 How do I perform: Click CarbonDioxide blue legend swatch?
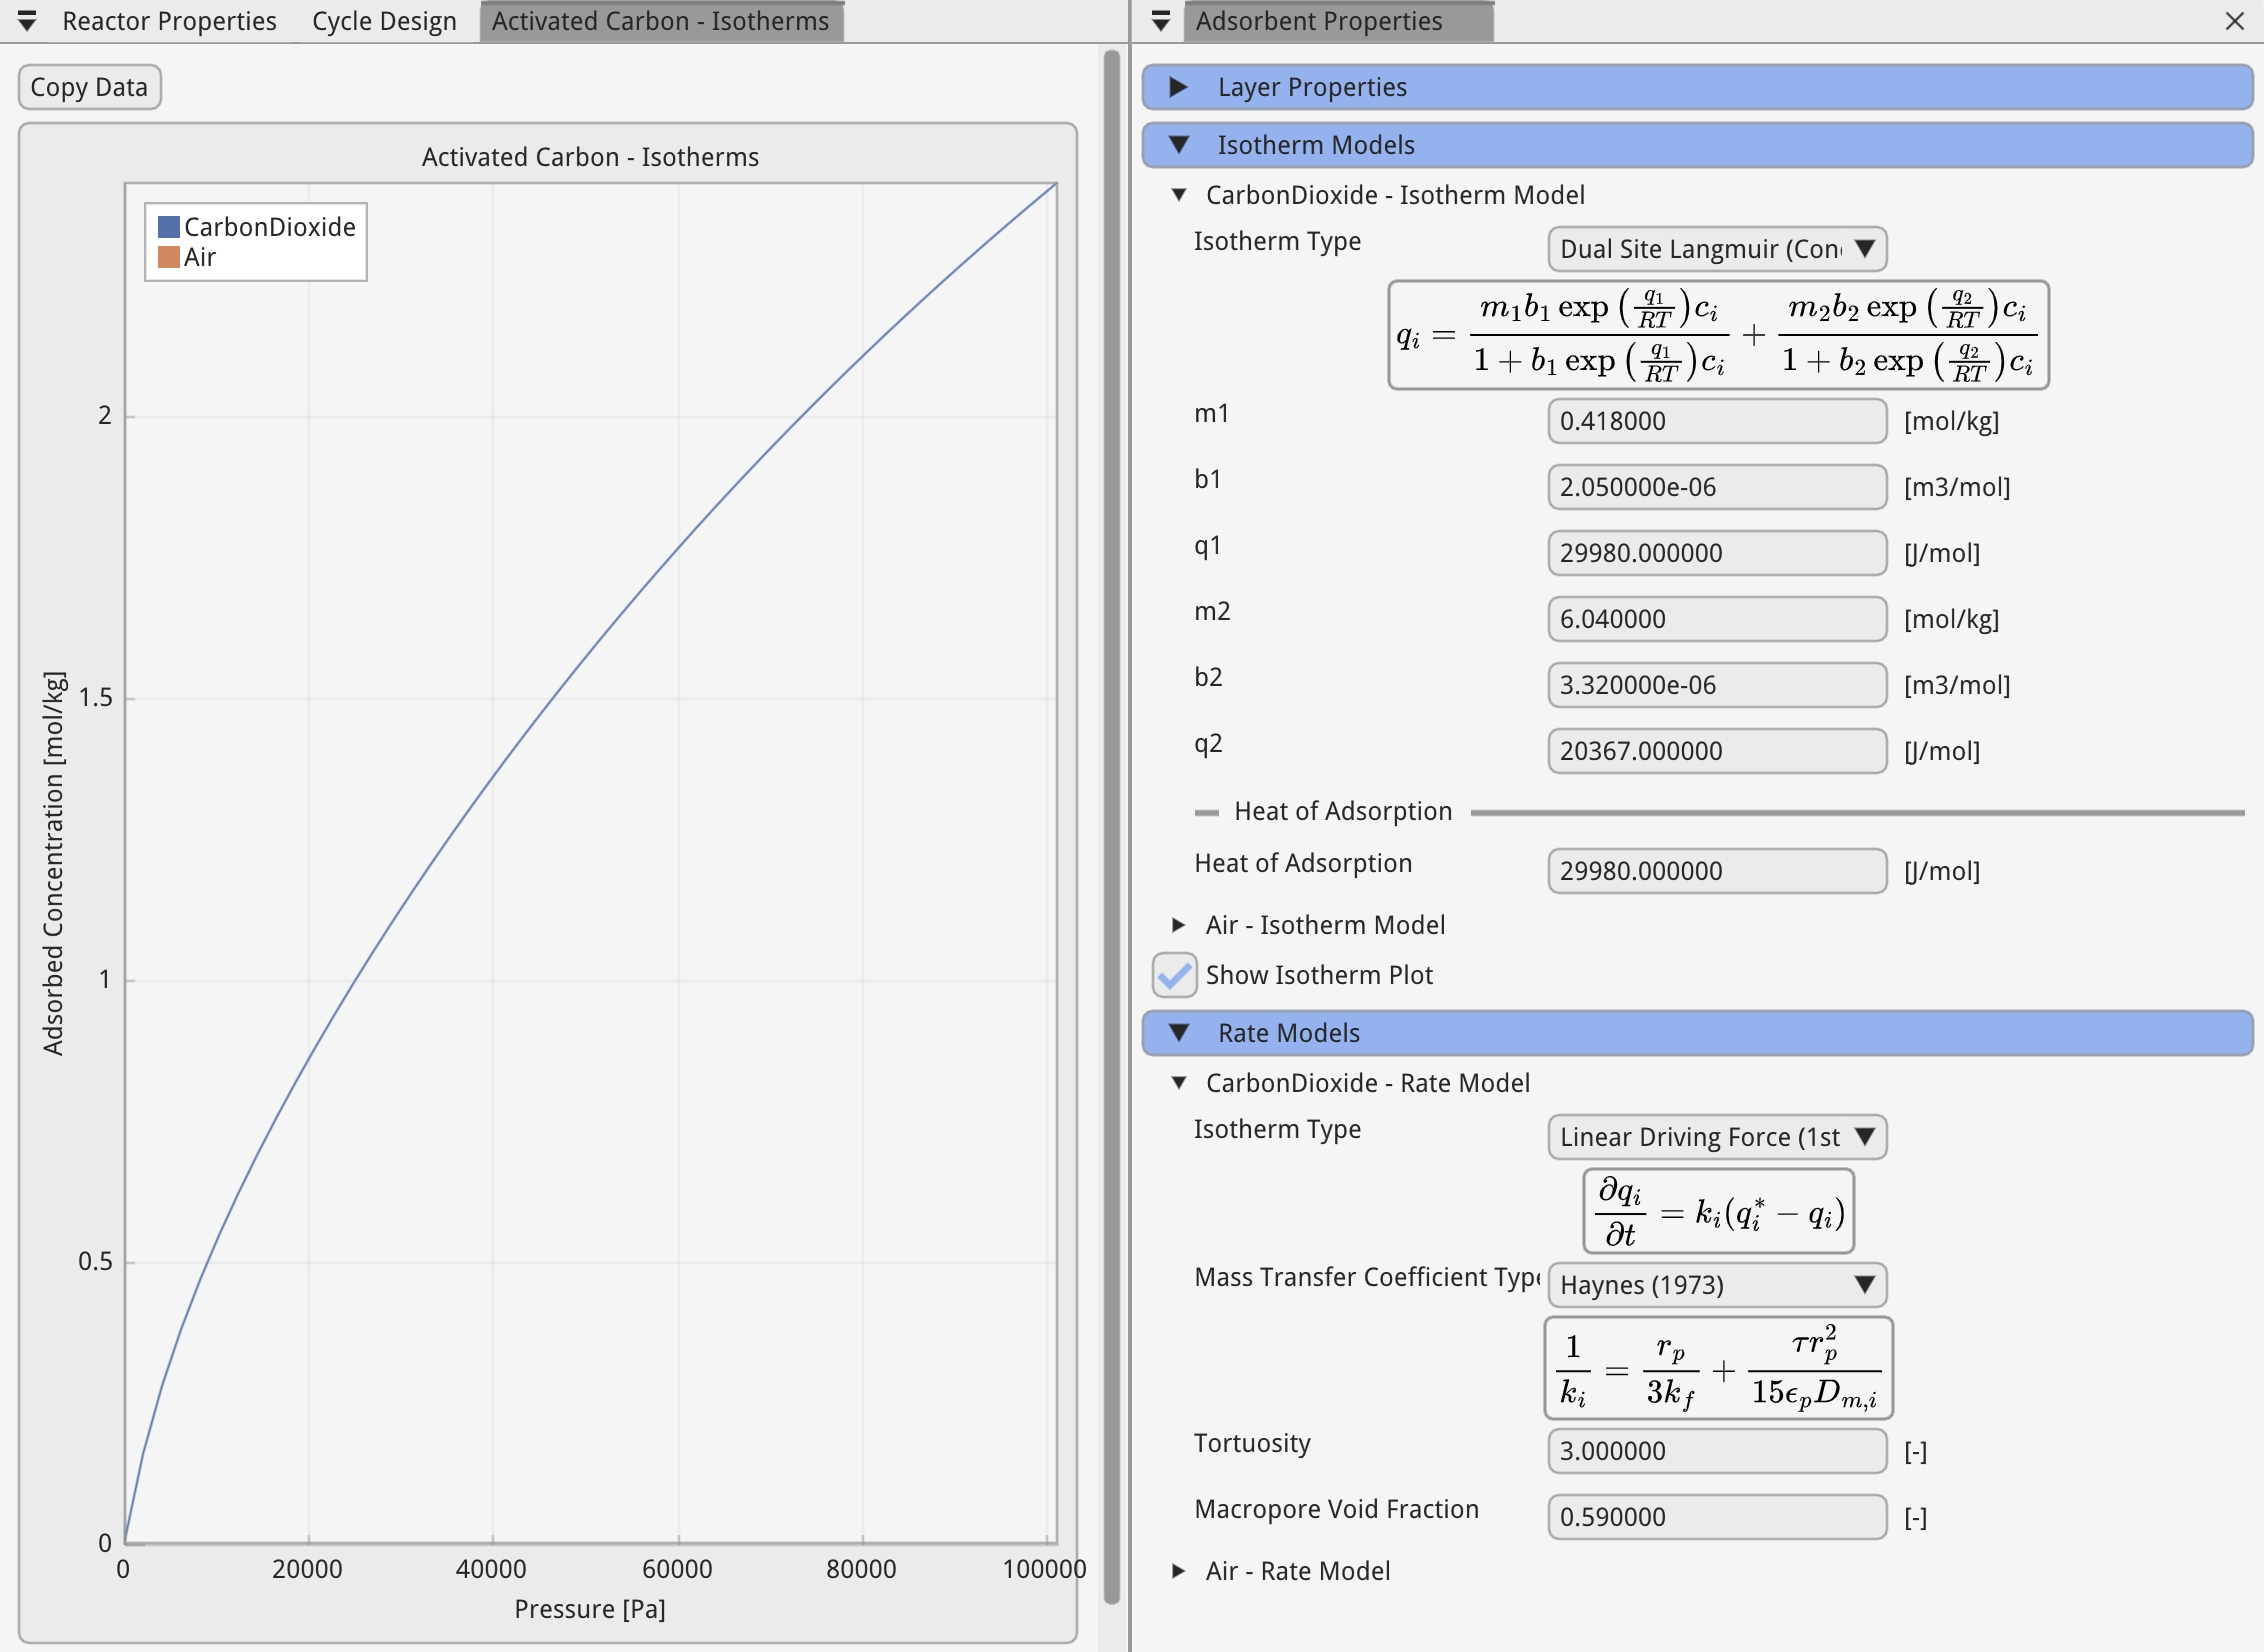[x=169, y=227]
